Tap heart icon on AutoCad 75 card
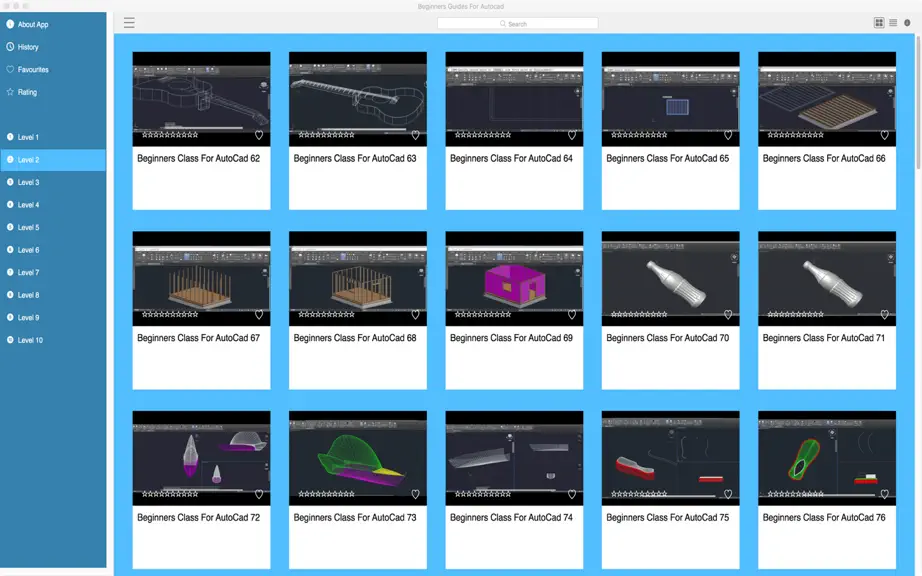The image size is (922, 576). 728,495
